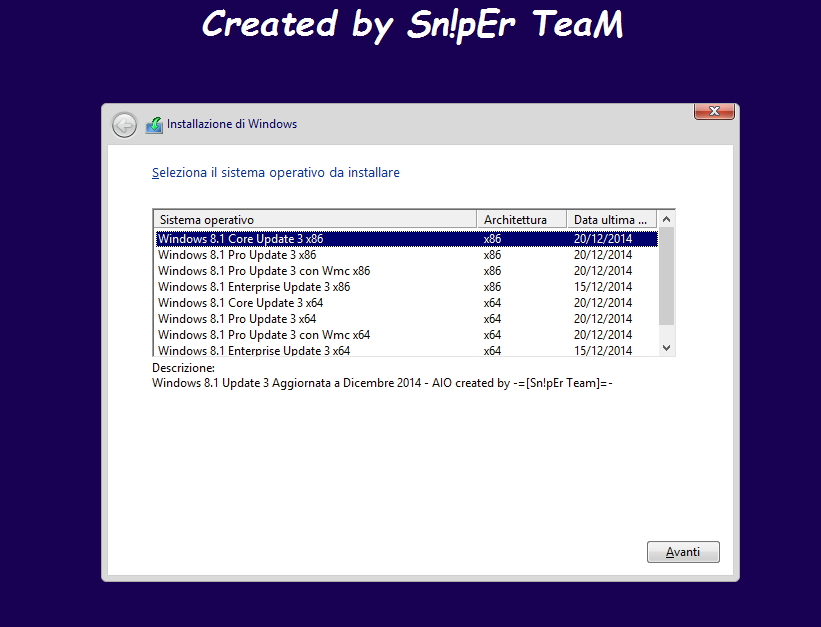Click the list scrollbar up arrow
The image size is (821, 627).
[667, 219]
